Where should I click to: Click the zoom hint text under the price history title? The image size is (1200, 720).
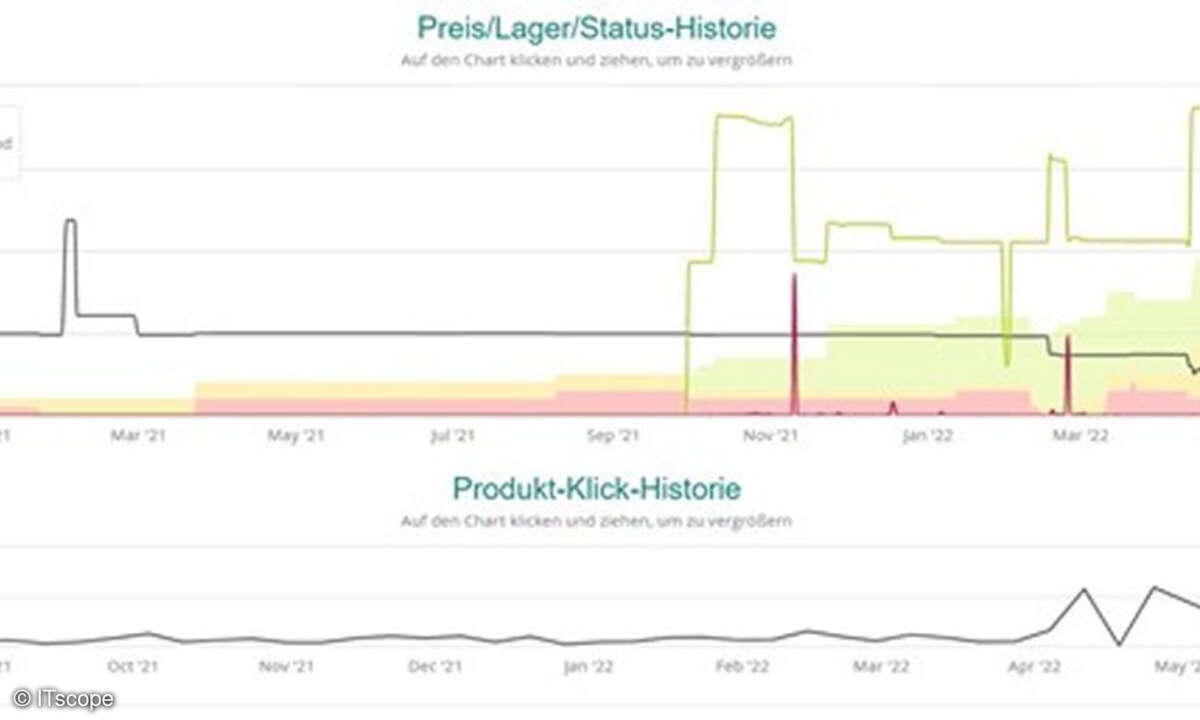(x=599, y=60)
